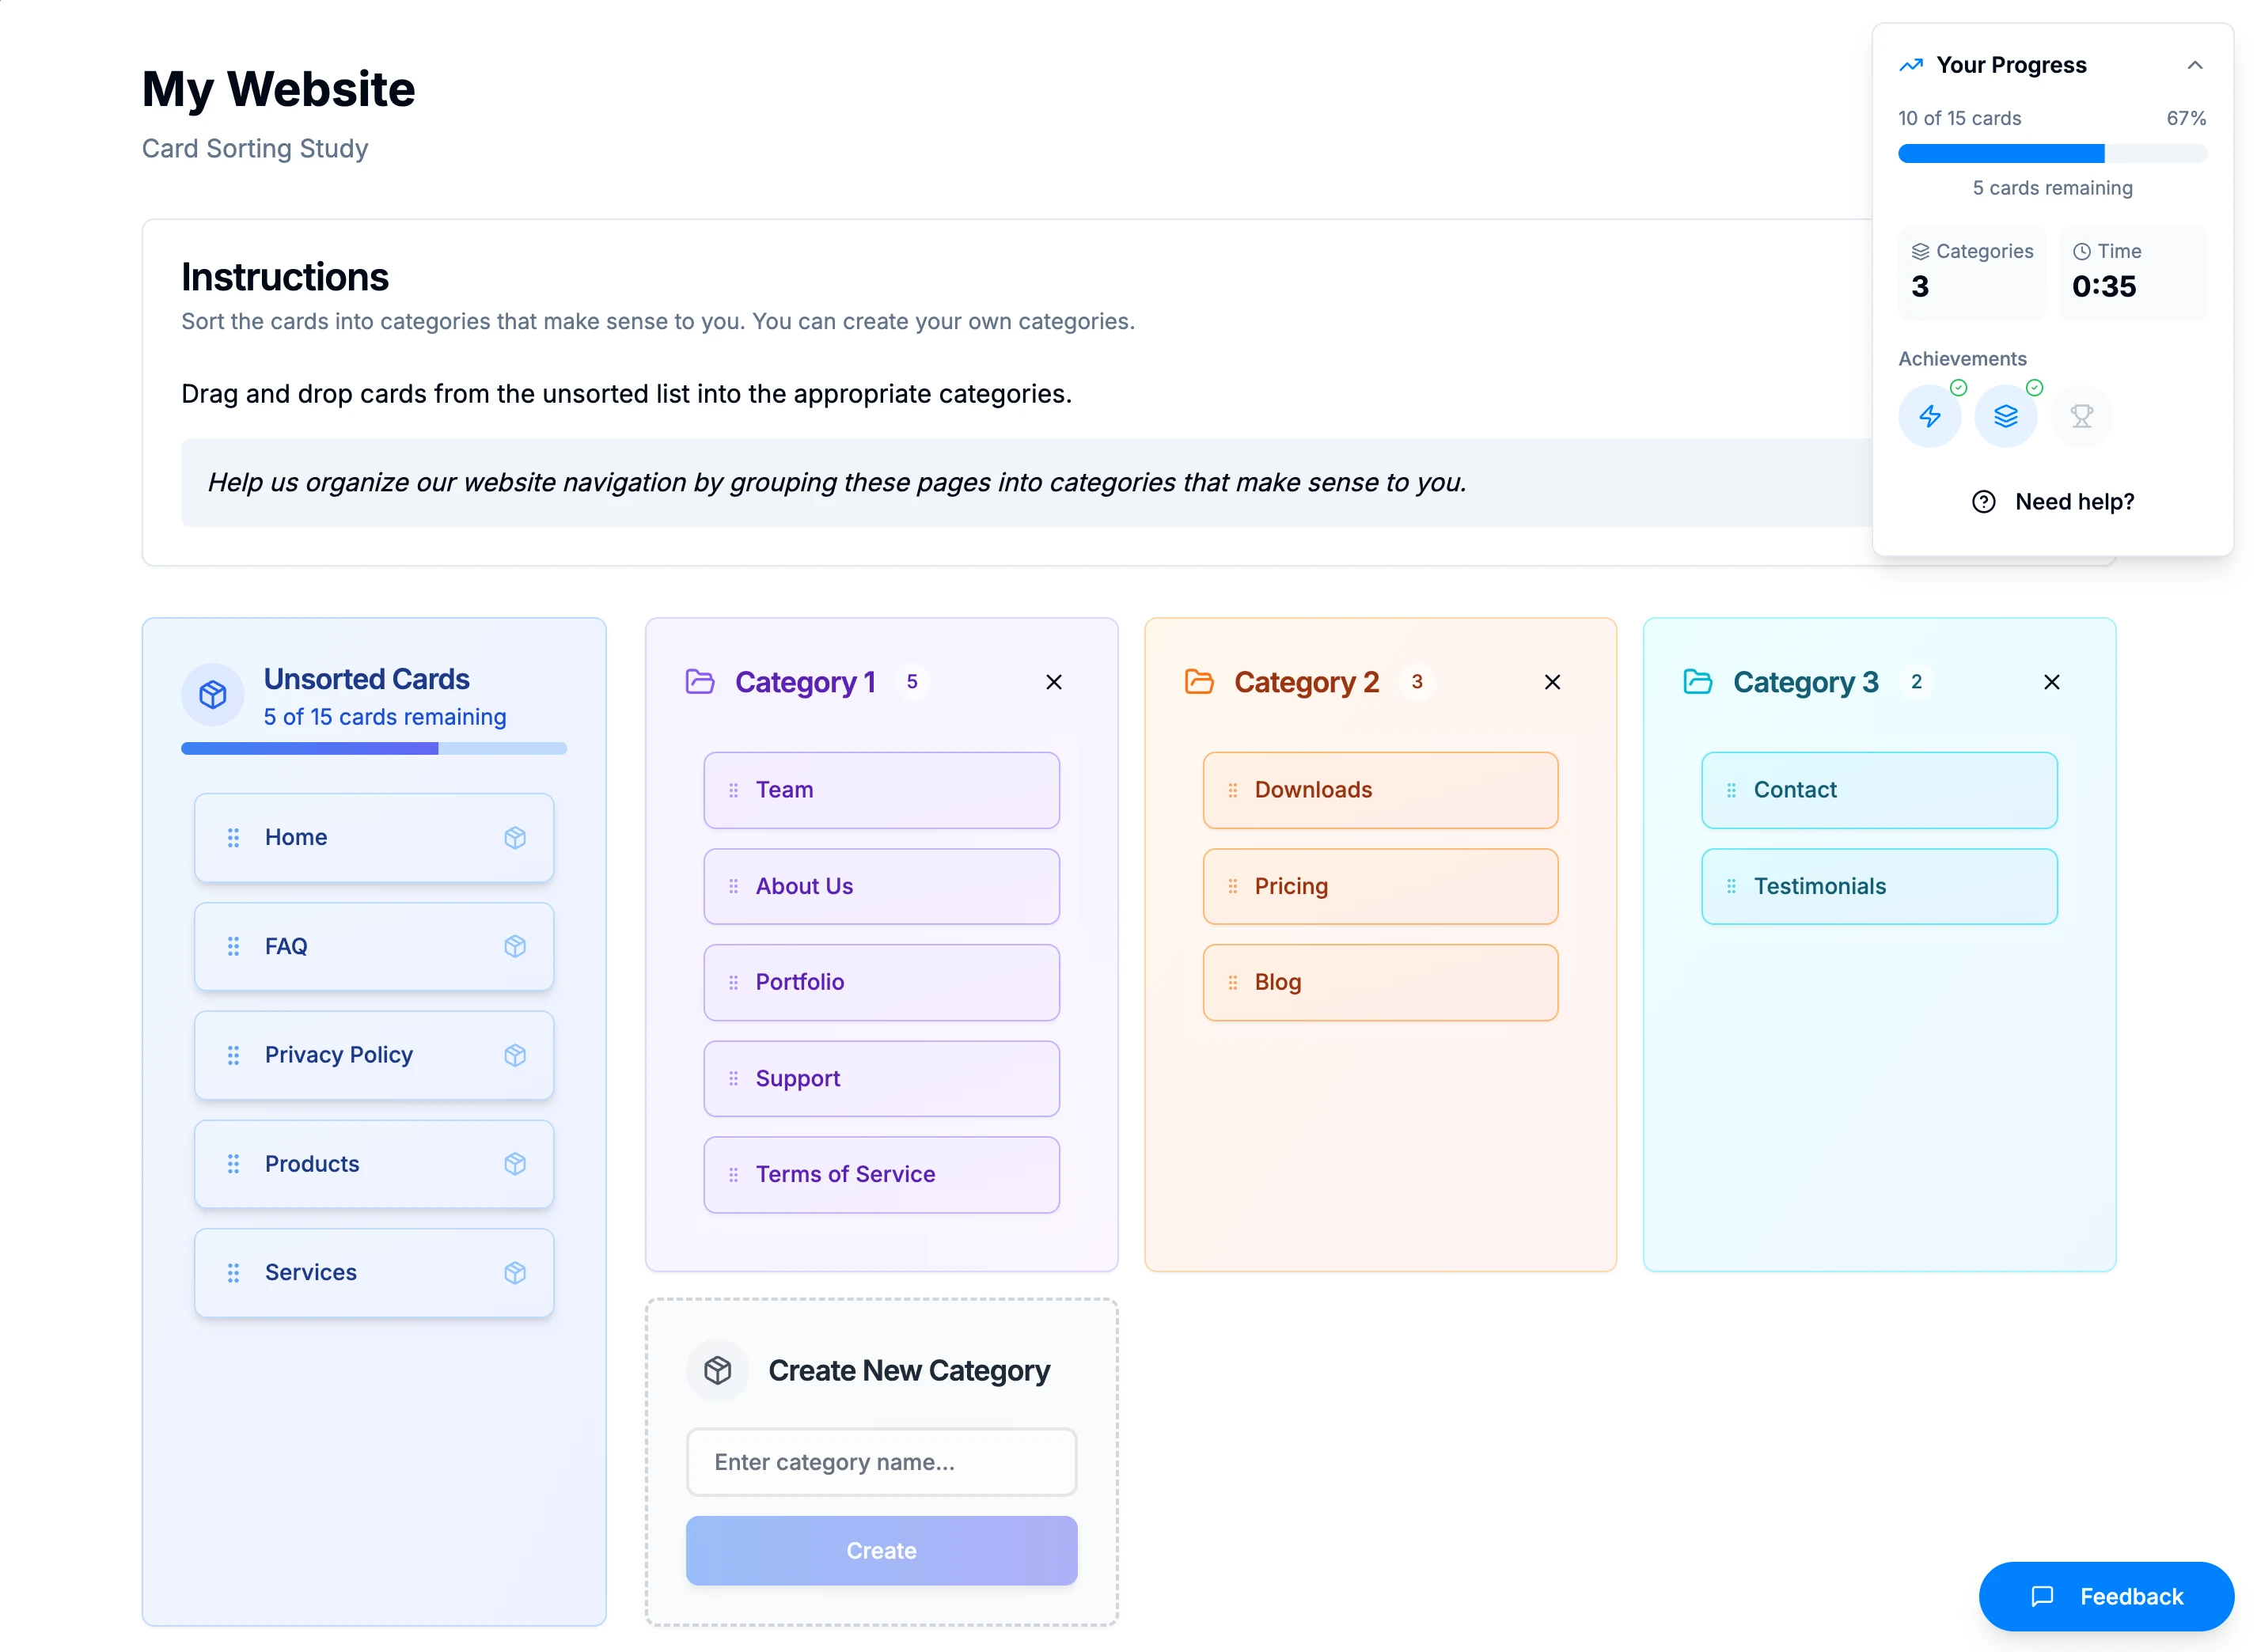This screenshot has height=1652, width=2257.
Task: Select the Testimonials card in Category 3
Action: [1878, 886]
